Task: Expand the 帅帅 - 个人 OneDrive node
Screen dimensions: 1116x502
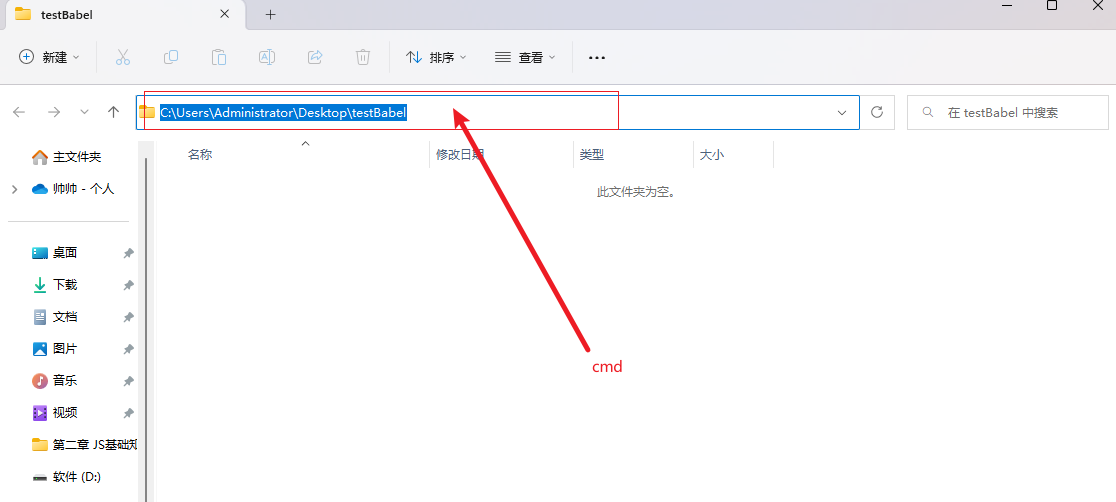Action: click(14, 189)
